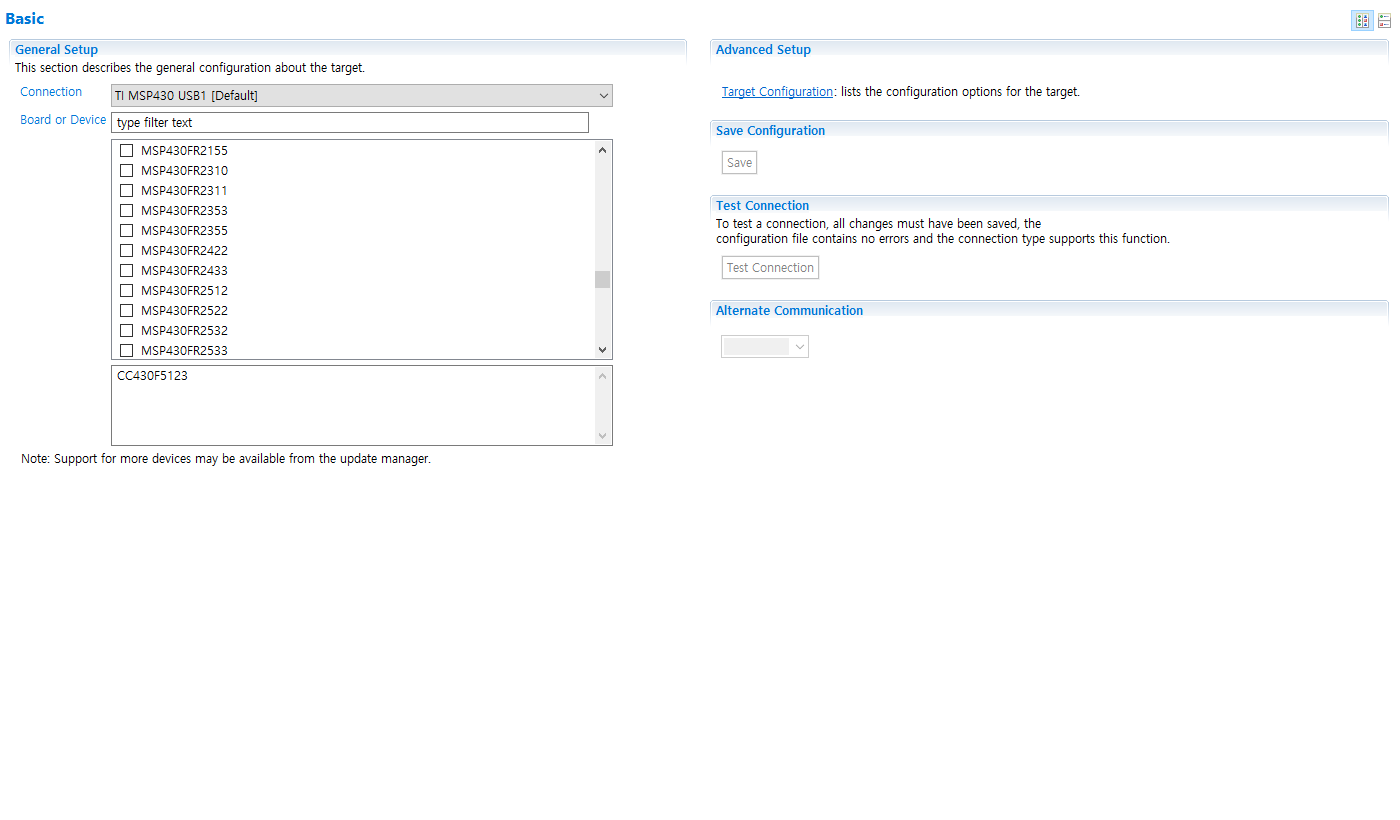Click the device list scroll up arrow
Screen dimensions: 1400x820
pos(602,150)
